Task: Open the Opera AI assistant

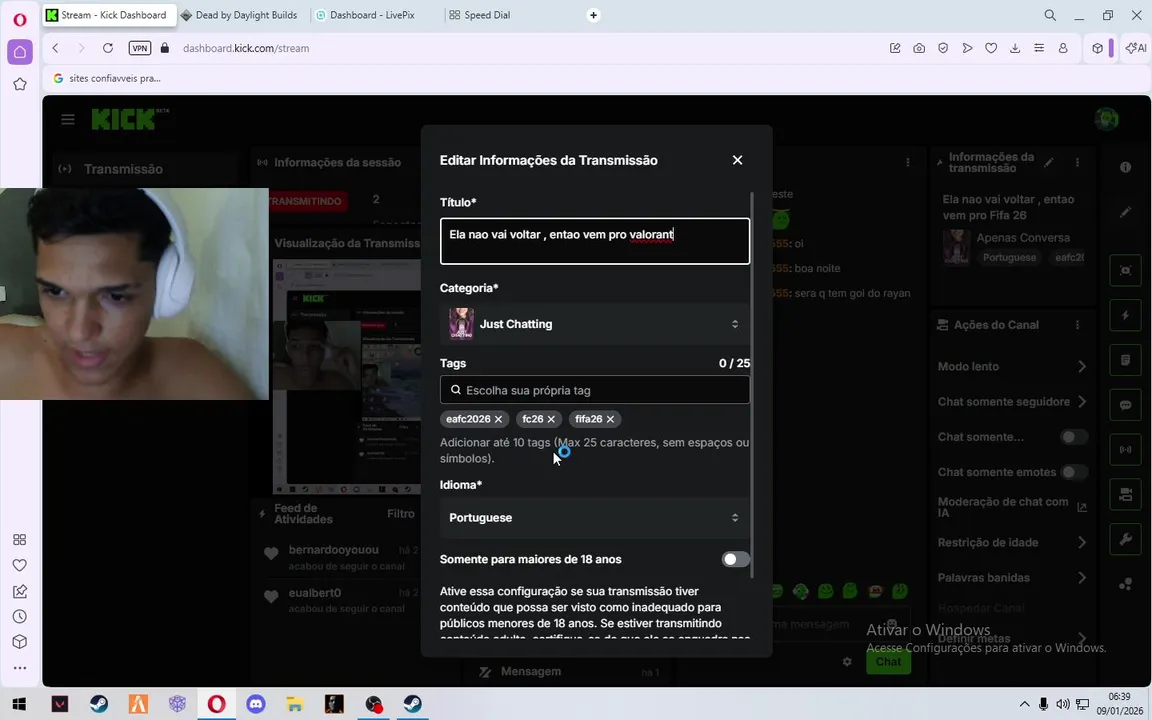Action: pos(1135,48)
